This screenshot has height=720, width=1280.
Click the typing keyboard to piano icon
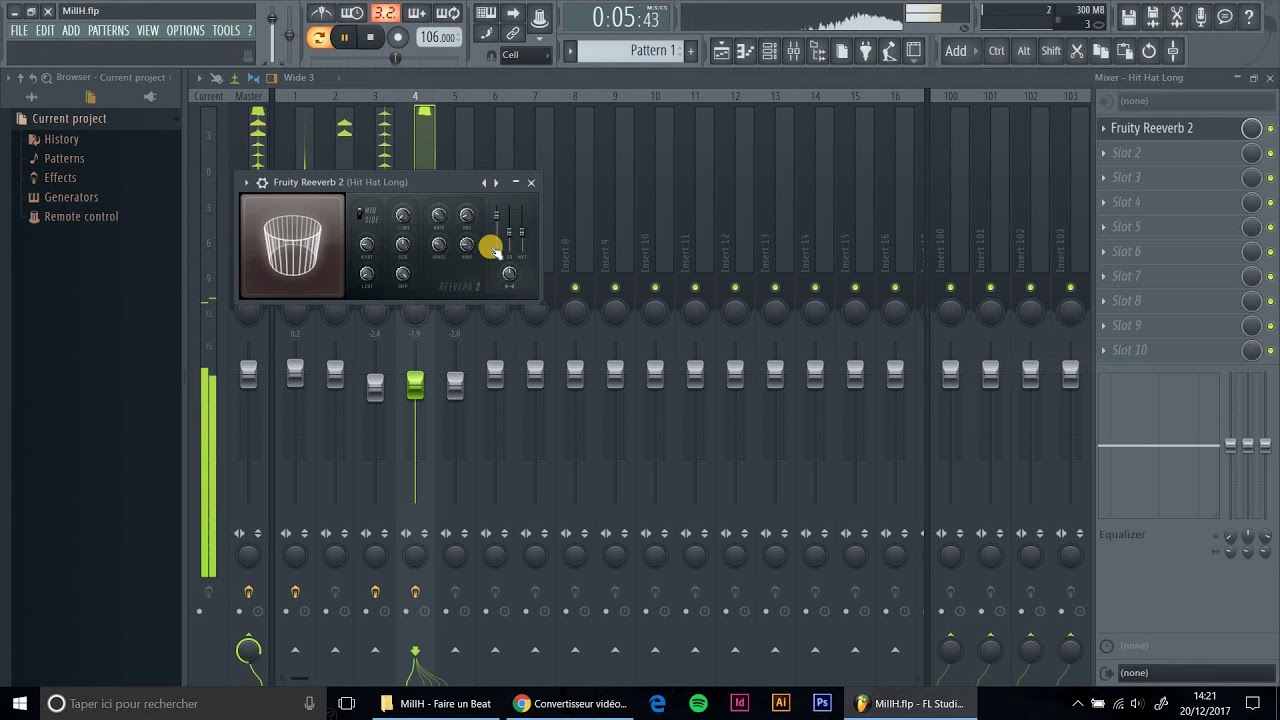[486, 13]
